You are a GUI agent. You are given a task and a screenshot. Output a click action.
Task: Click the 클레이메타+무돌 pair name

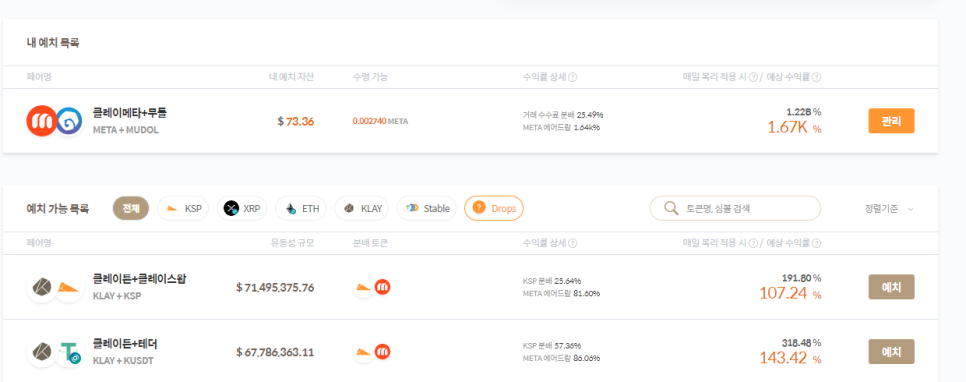pos(129,113)
